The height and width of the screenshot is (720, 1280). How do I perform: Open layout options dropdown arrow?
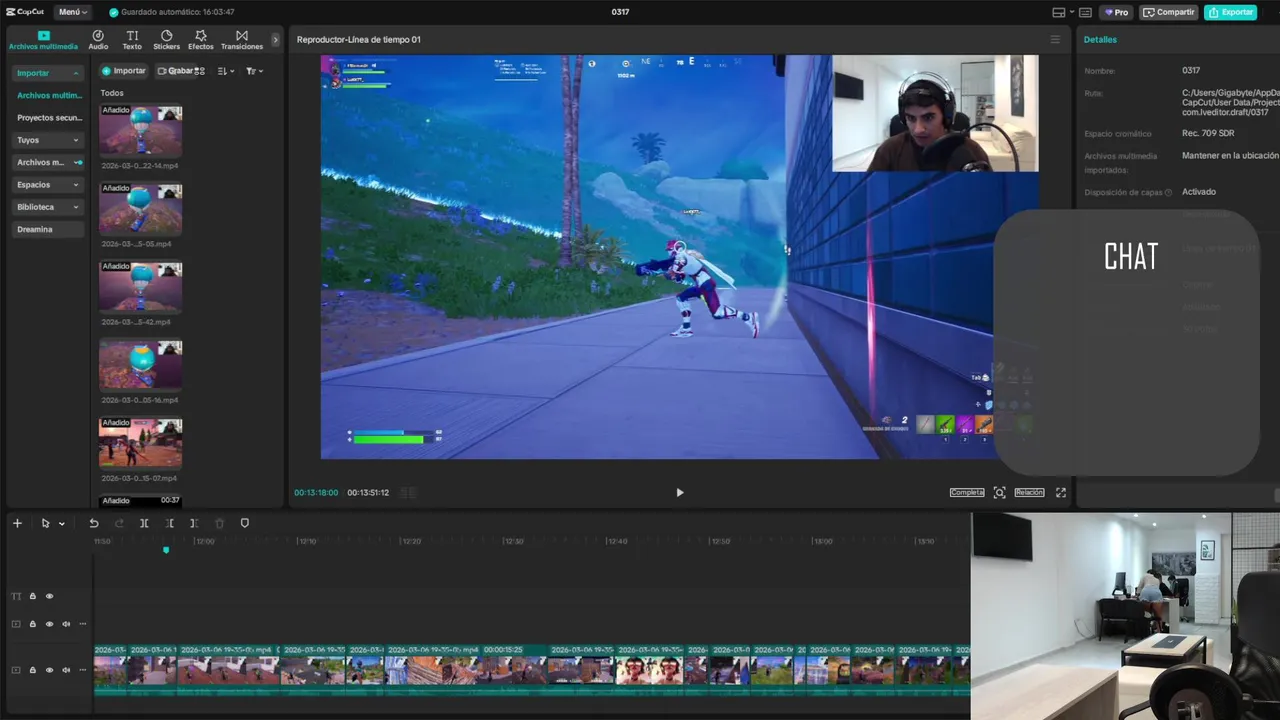point(1071,12)
